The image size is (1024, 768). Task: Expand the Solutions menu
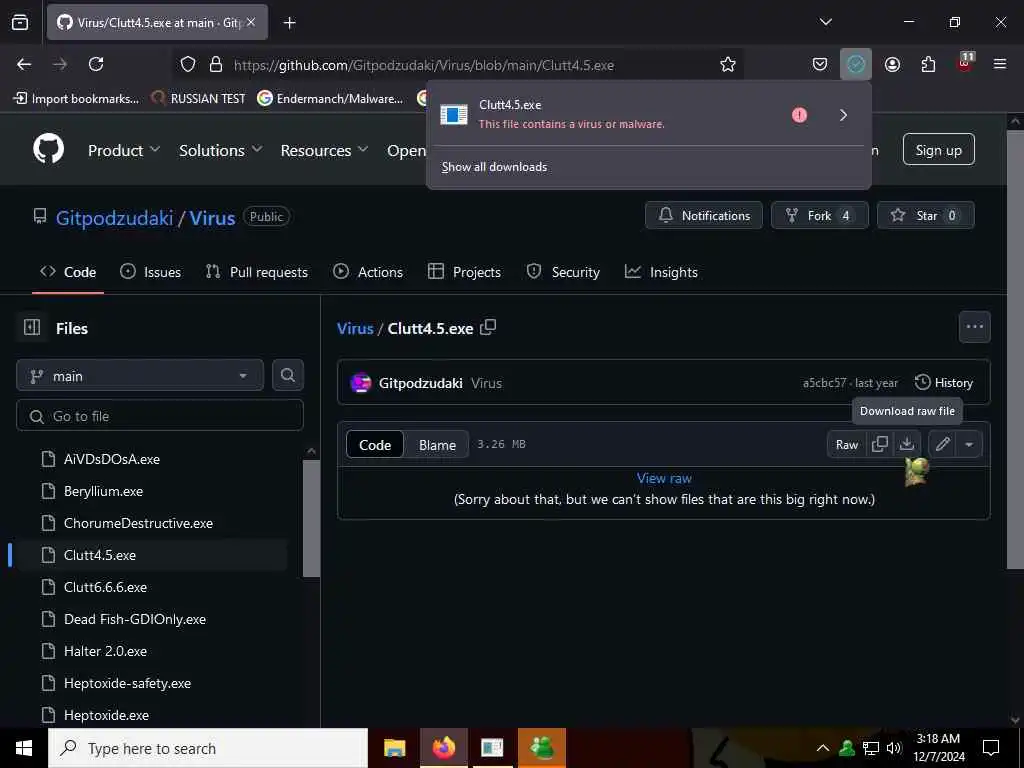[221, 150]
